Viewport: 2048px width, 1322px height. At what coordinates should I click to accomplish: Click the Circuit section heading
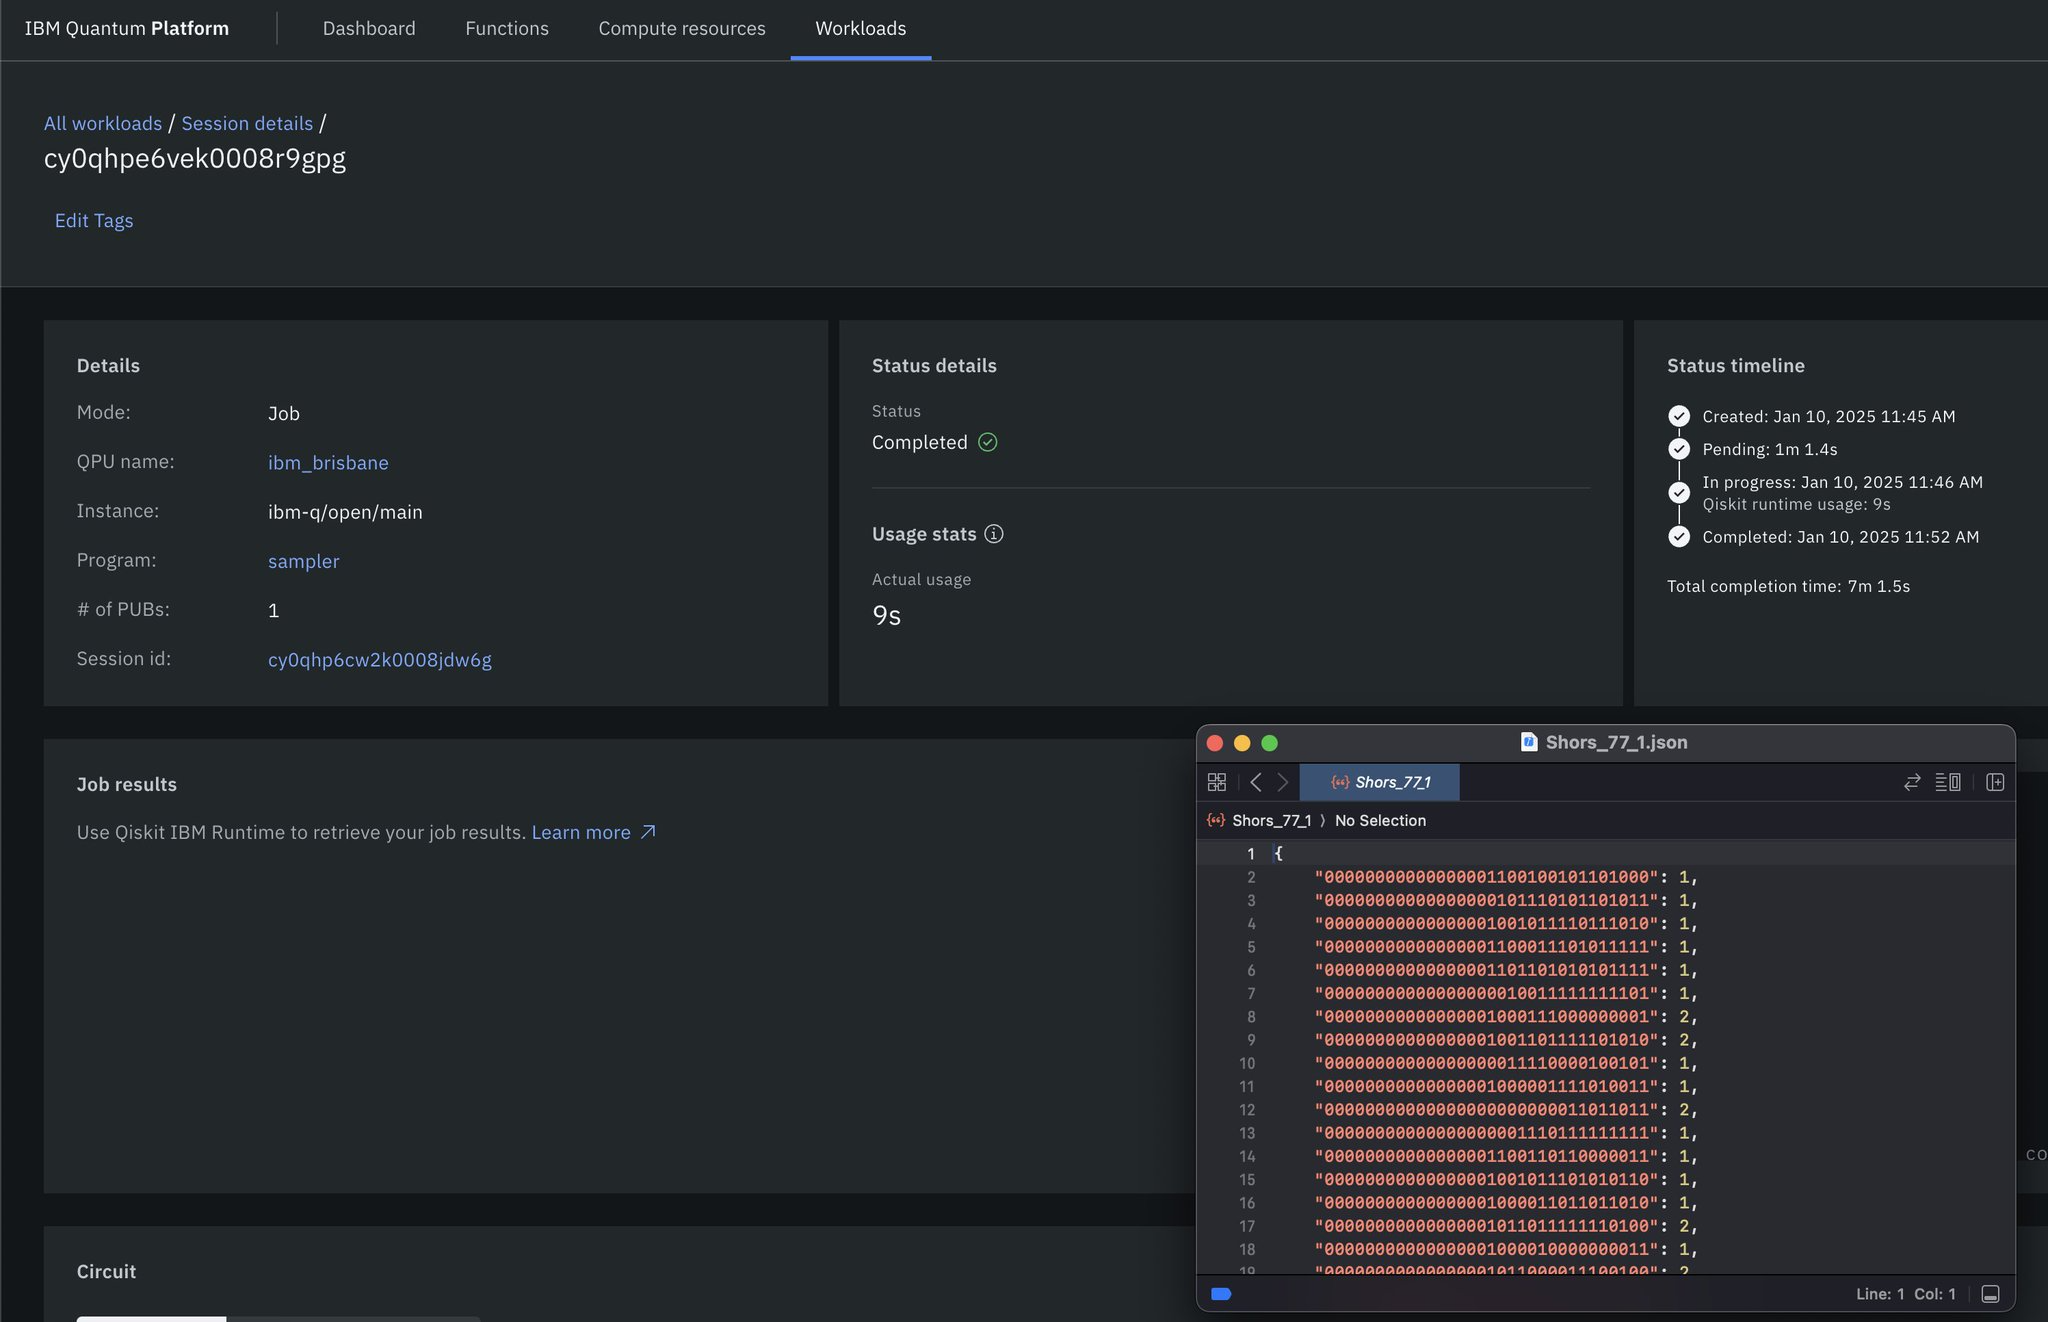[x=106, y=1271]
